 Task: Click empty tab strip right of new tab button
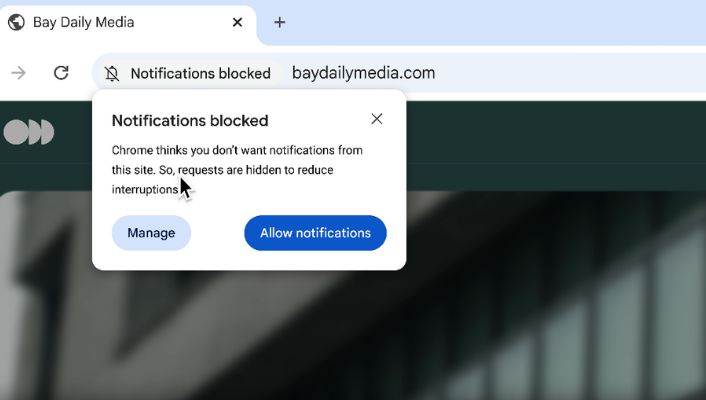[500, 22]
